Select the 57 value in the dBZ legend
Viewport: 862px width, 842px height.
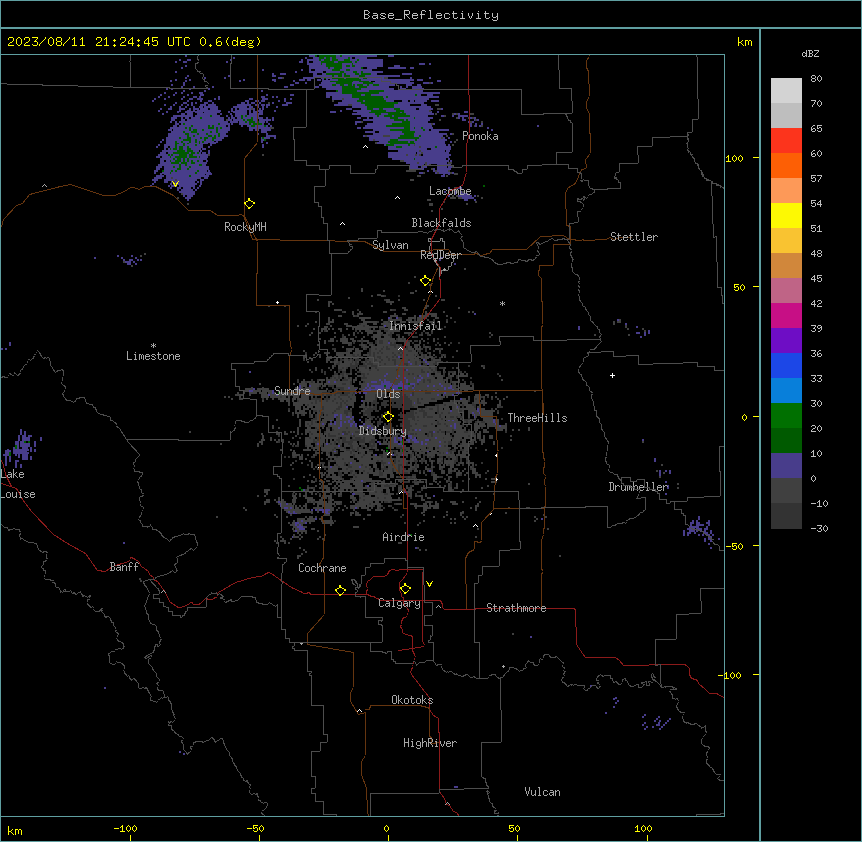click(x=816, y=178)
